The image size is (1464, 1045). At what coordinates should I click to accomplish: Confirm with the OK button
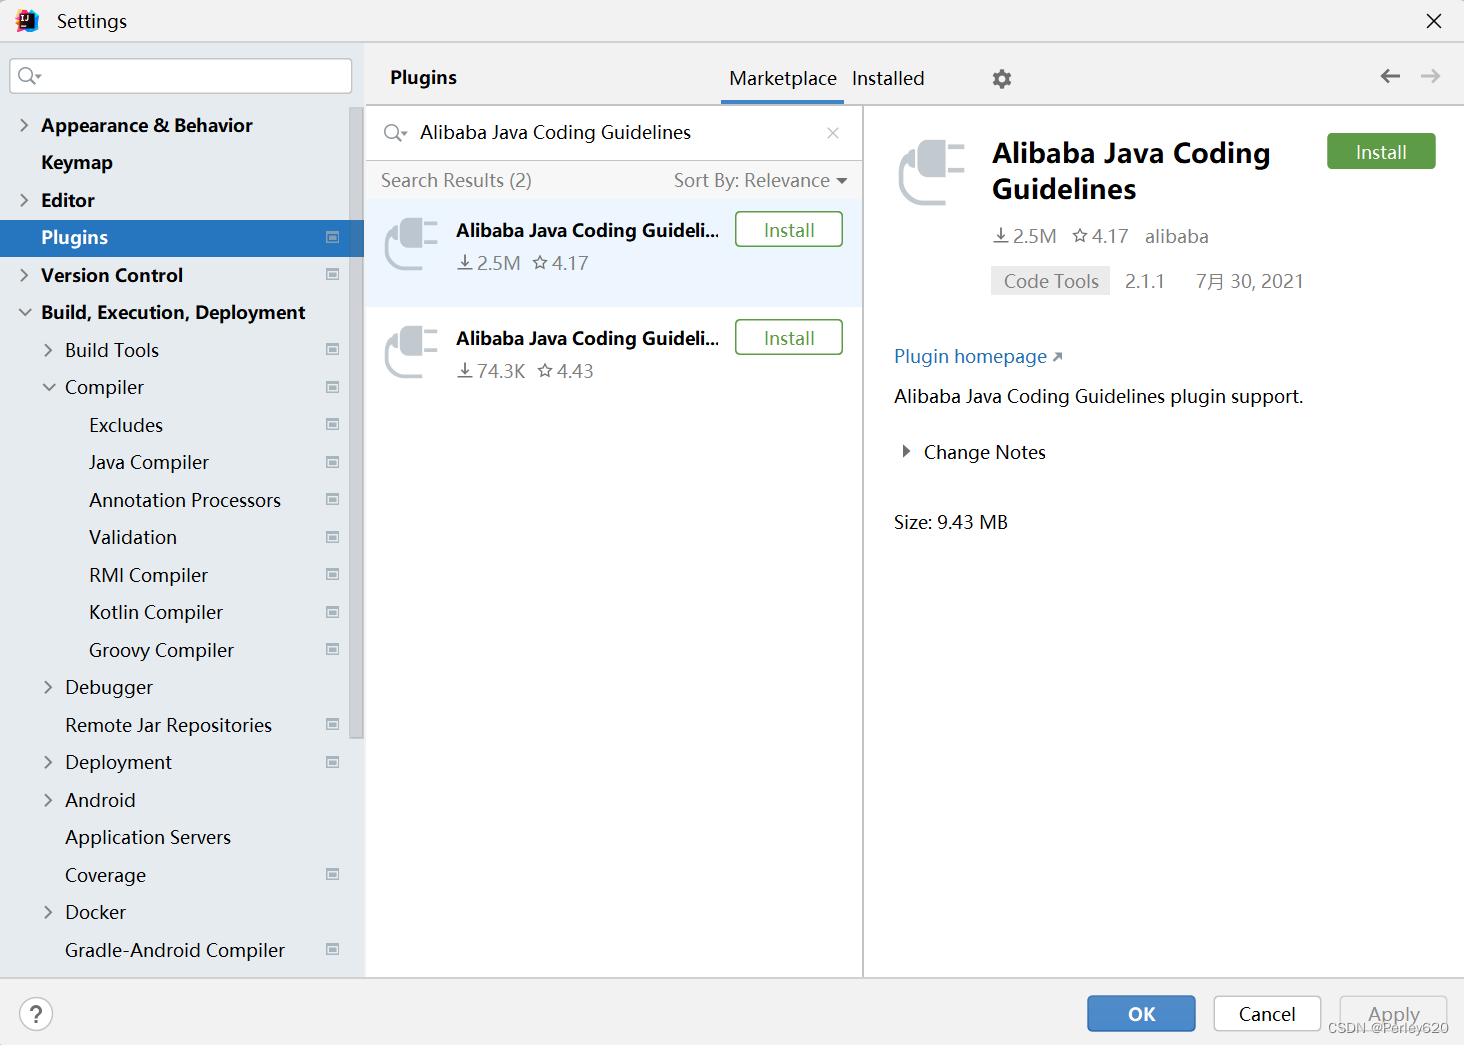pyautogui.click(x=1141, y=1014)
